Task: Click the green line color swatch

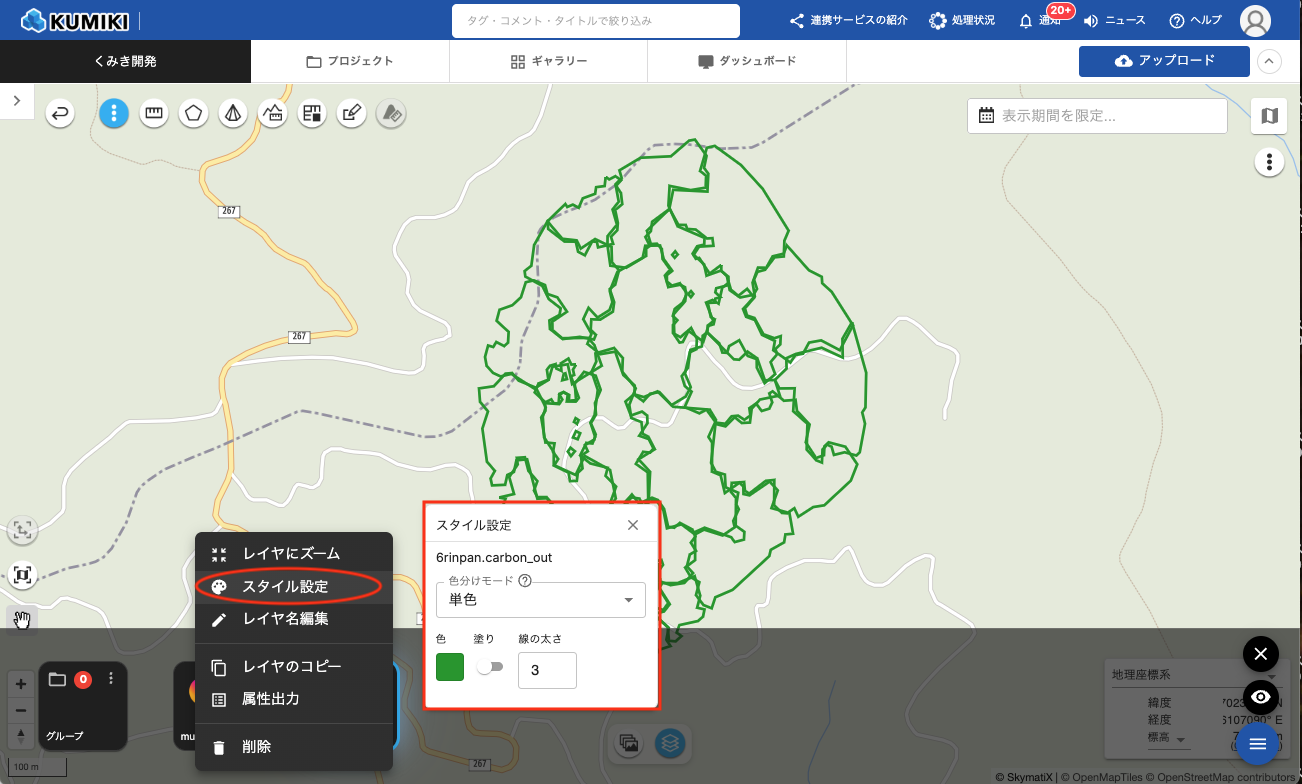Action: click(x=450, y=667)
